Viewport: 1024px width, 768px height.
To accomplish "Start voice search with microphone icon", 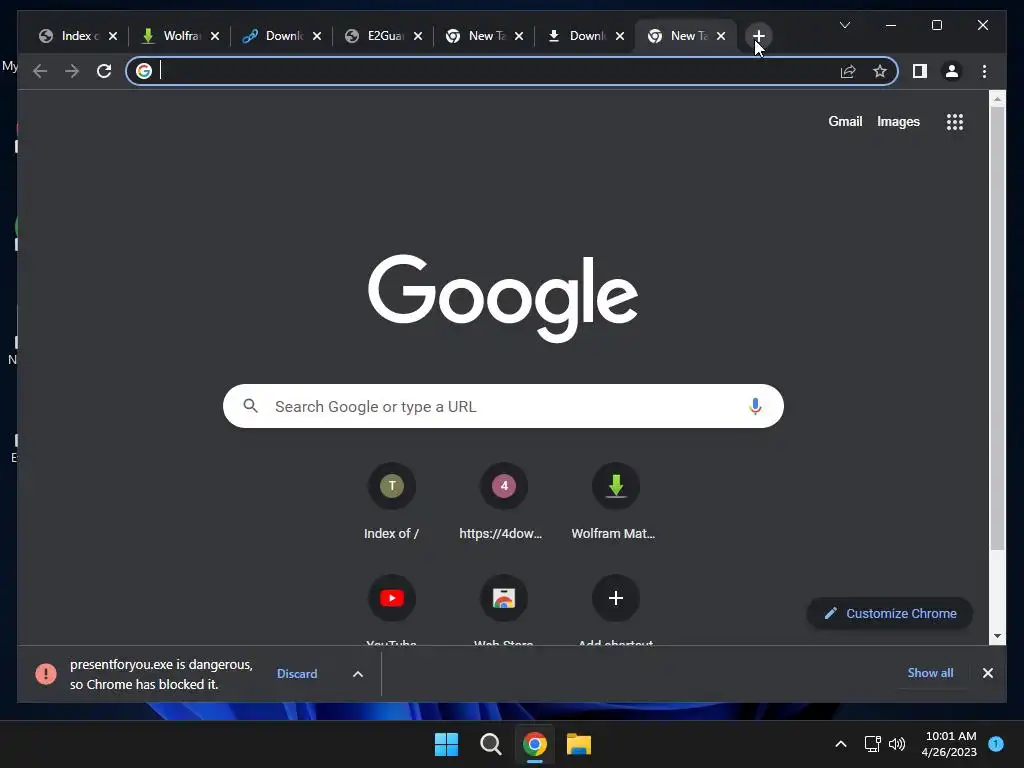I will pos(755,406).
